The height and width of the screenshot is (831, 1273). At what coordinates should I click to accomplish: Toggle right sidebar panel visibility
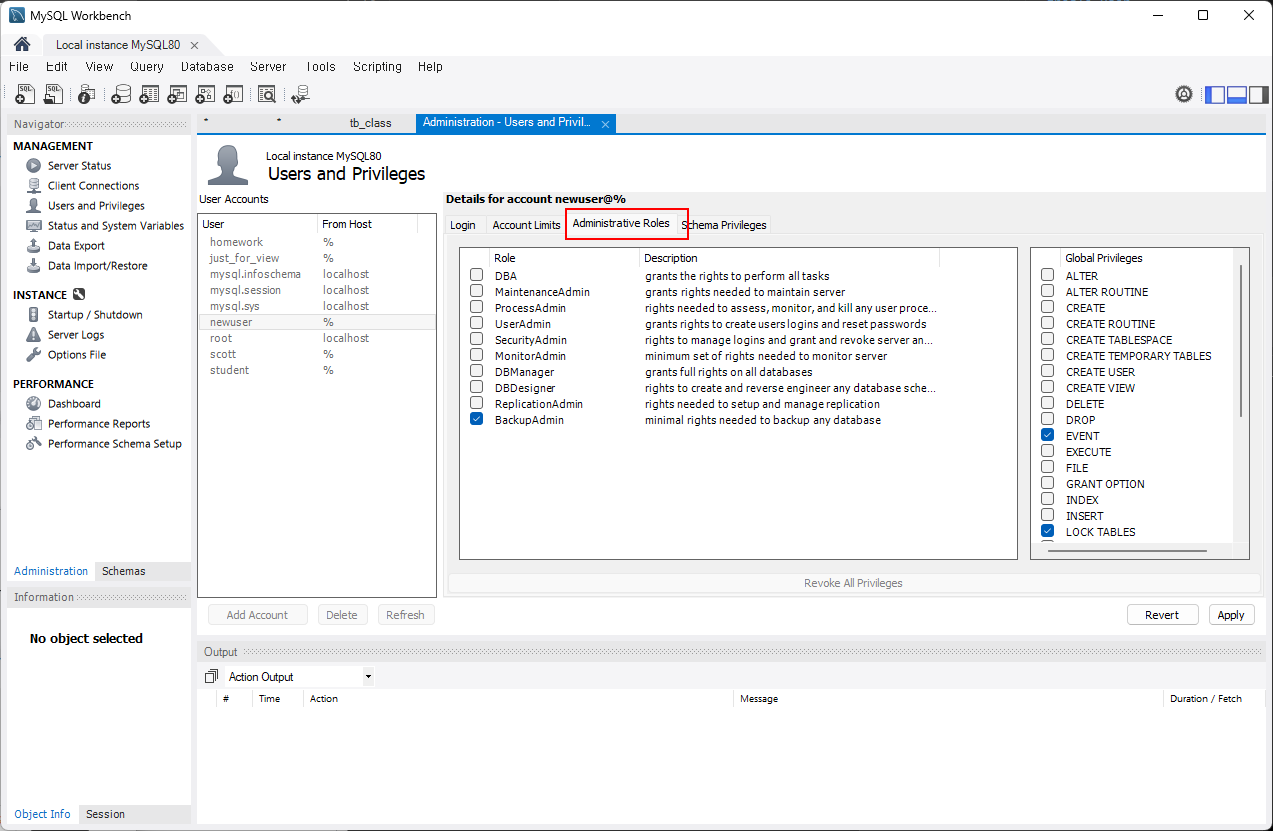coord(1257,95)
